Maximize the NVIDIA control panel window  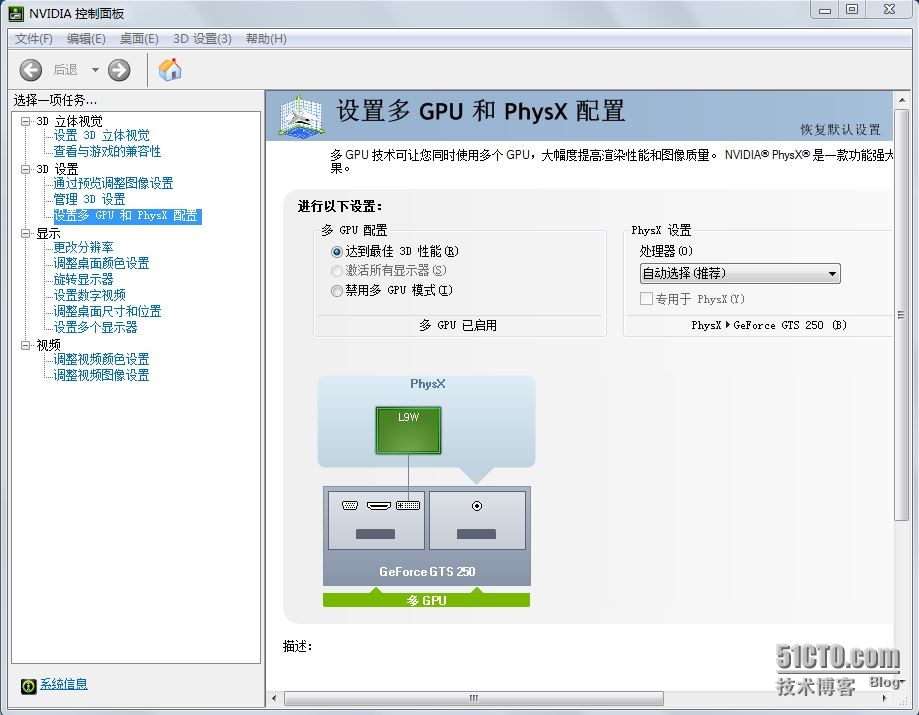[x=852, y=9]
